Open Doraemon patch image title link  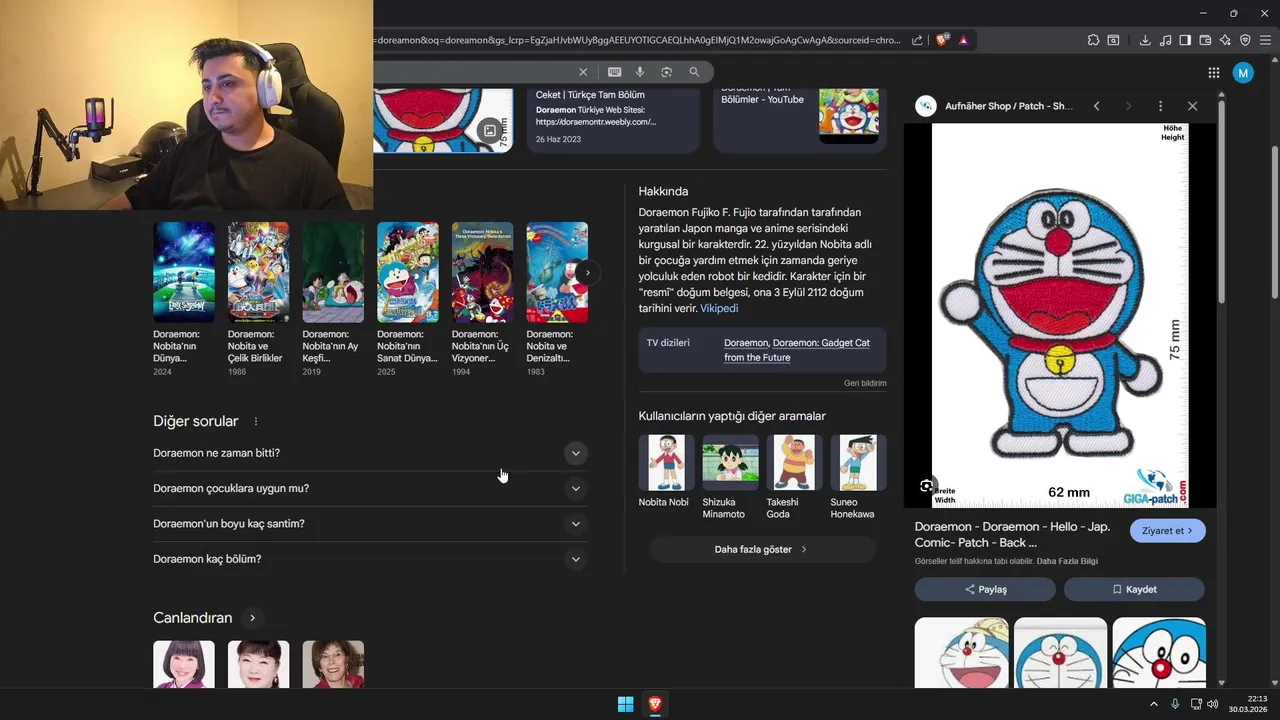pyautogui.click(x=1012, y=534)
